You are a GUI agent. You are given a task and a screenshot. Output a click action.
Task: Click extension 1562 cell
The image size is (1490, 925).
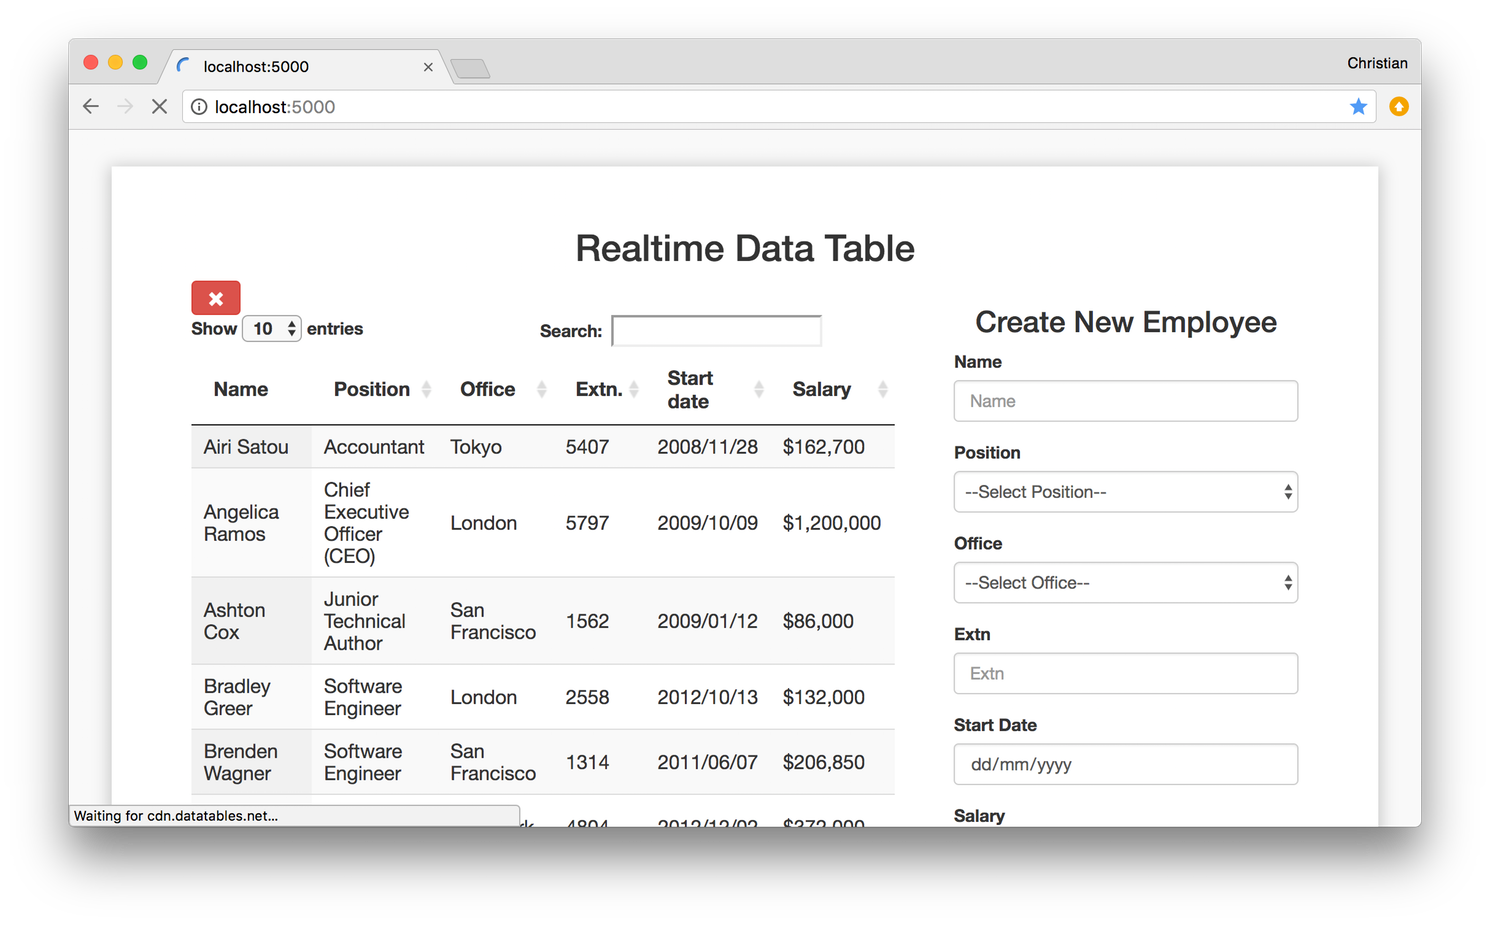[x=599, y=621]
